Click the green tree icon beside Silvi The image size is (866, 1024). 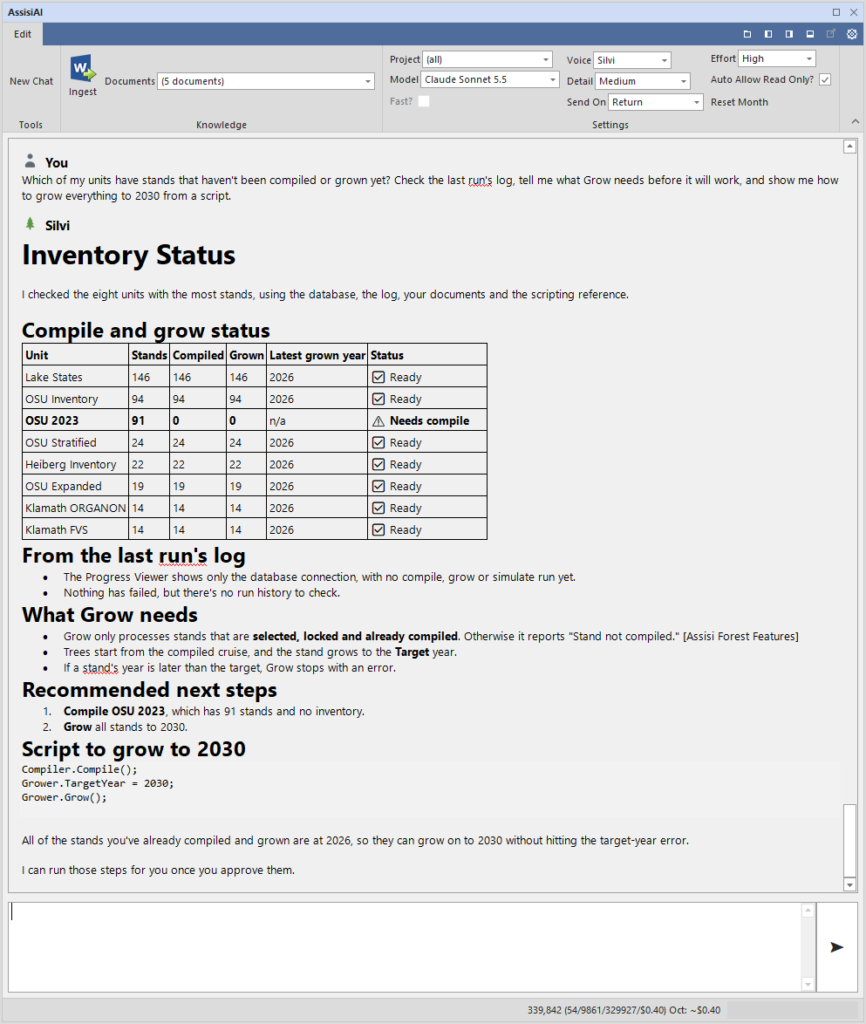[x=30, y=224]
